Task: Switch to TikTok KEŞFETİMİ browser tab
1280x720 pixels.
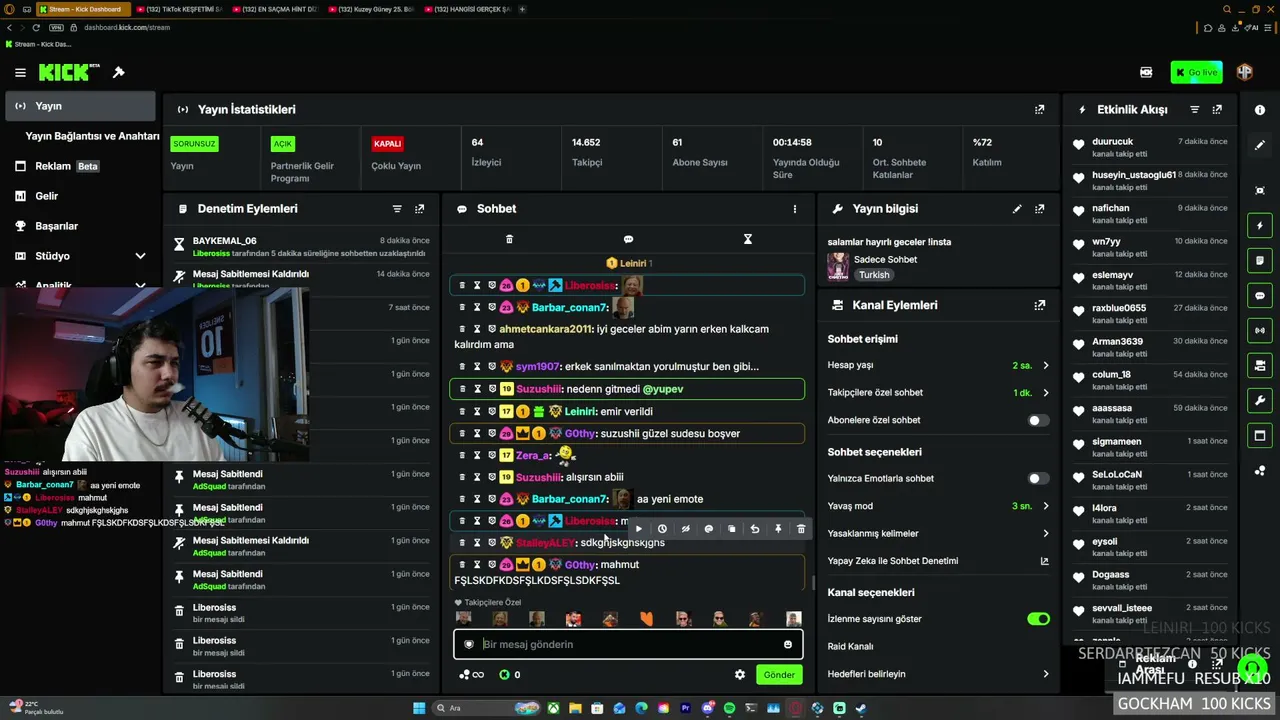Action: tap(179, 9)
